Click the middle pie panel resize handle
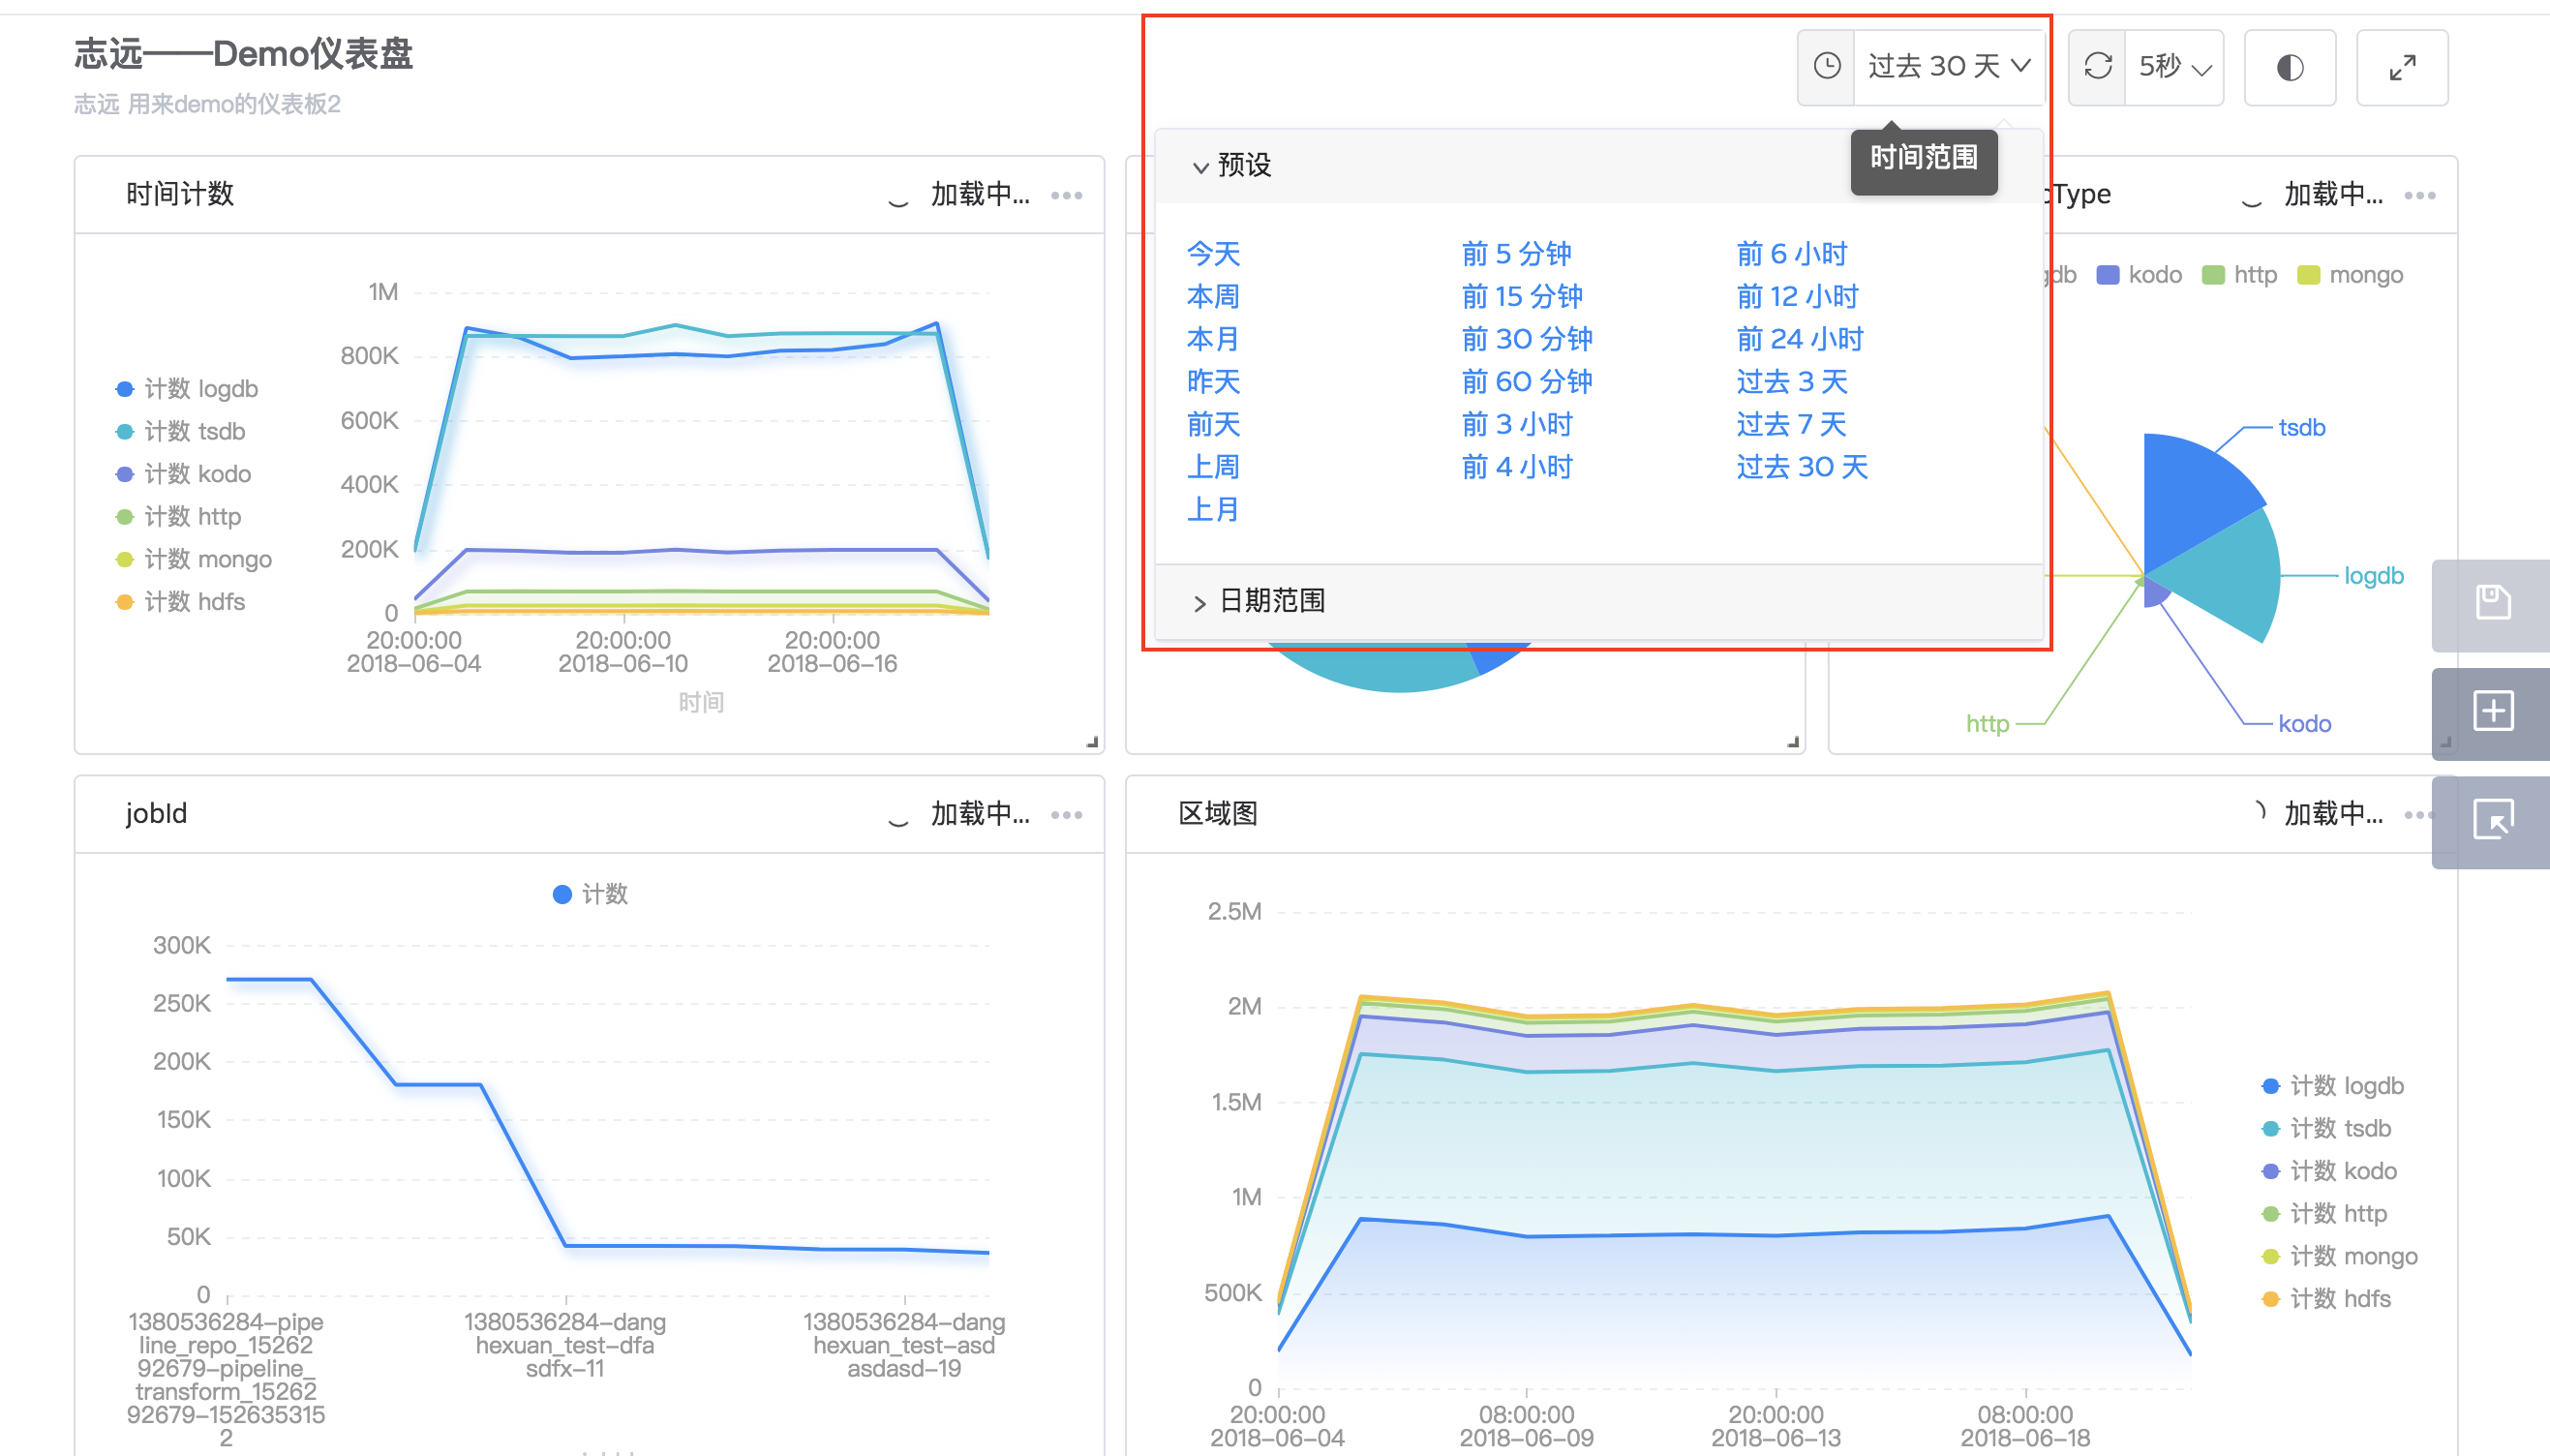The width and height of the screenshot is (2550, 1456). tap(1793, 742)
